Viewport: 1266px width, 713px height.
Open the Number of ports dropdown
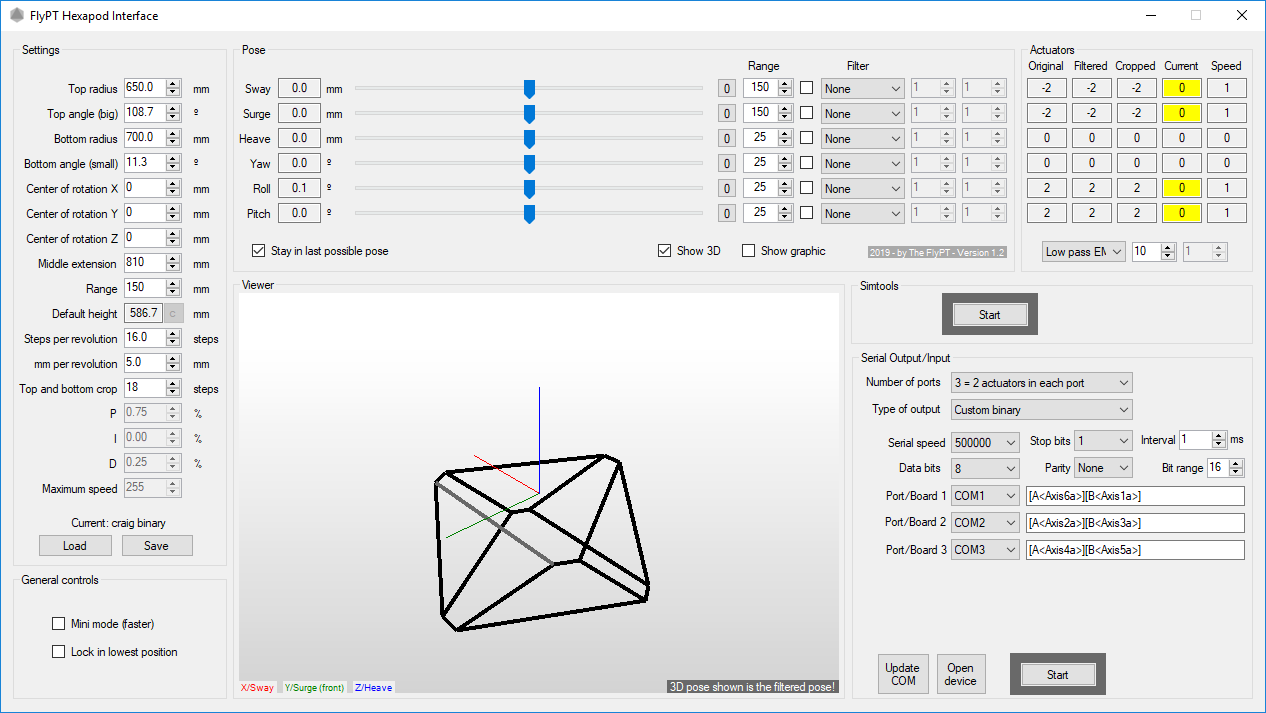click(x=1041, y=383)
